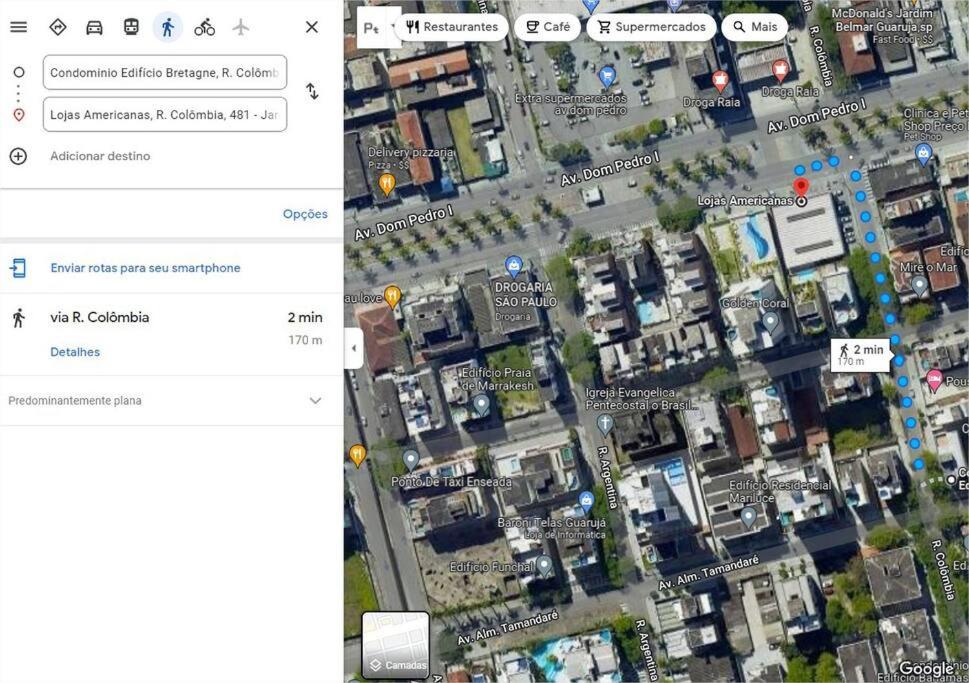Open Detalhes for the walking route
This screenshot has height=683, width=969.
click(x=75, y=352)
